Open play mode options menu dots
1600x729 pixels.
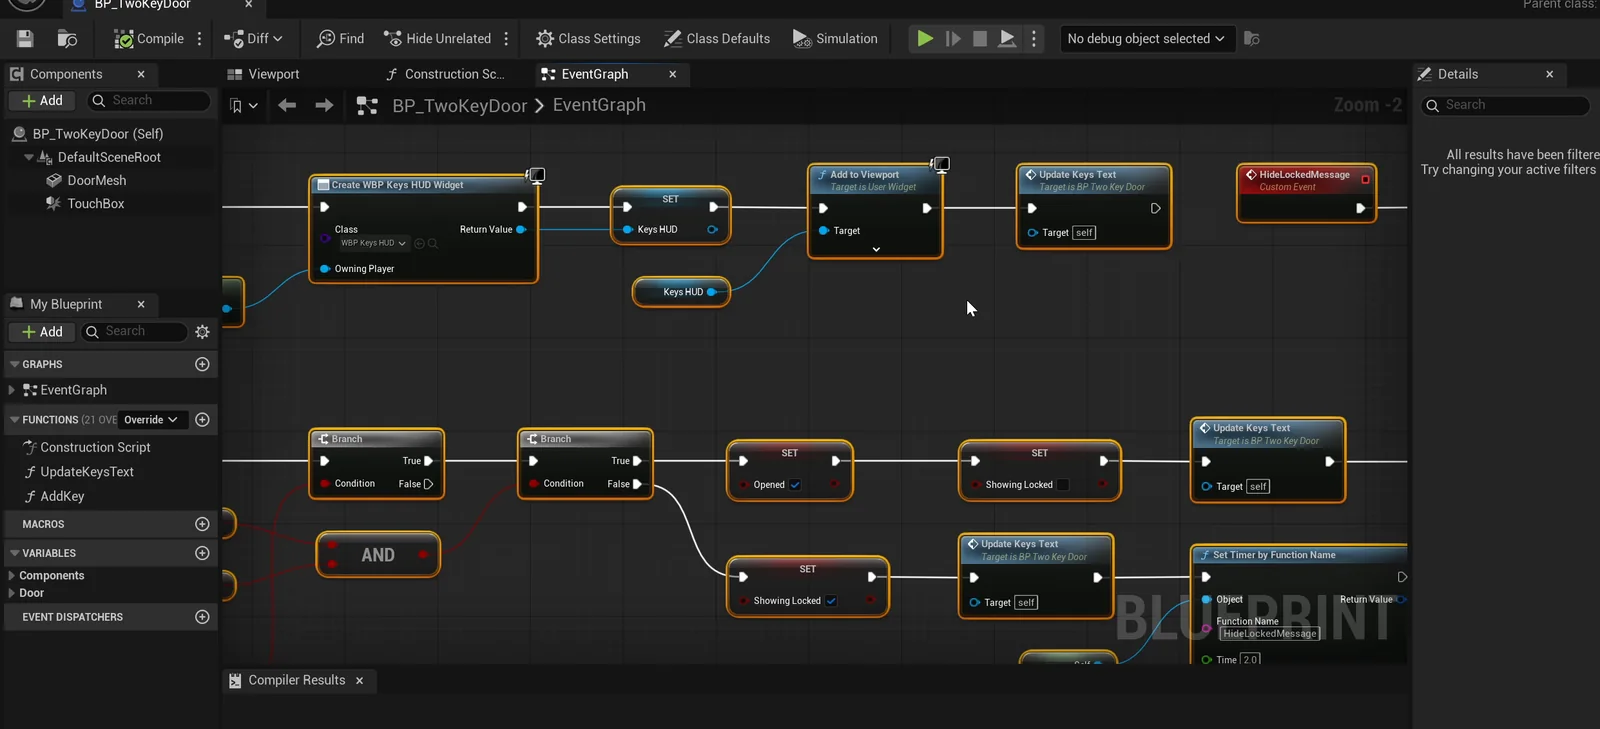pos(1034,39)
